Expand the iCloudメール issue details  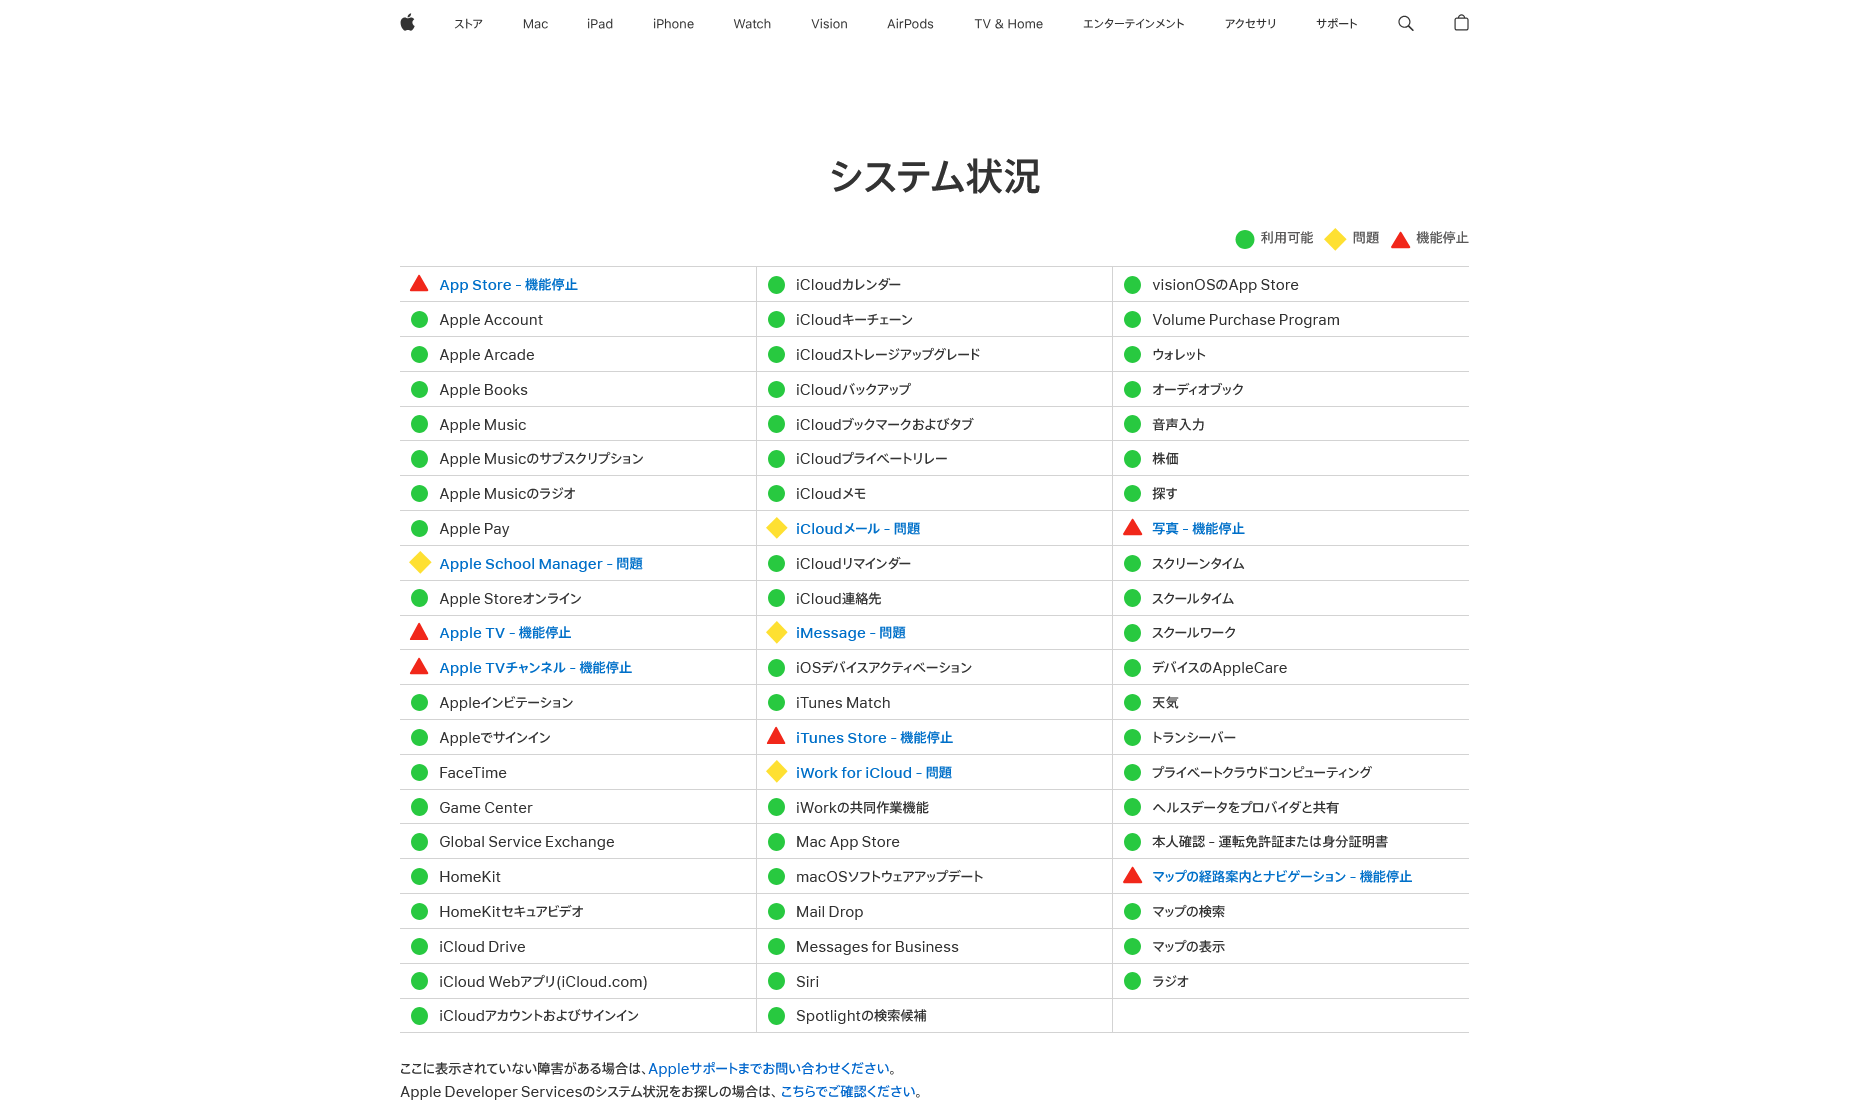[x=857, y=529]
